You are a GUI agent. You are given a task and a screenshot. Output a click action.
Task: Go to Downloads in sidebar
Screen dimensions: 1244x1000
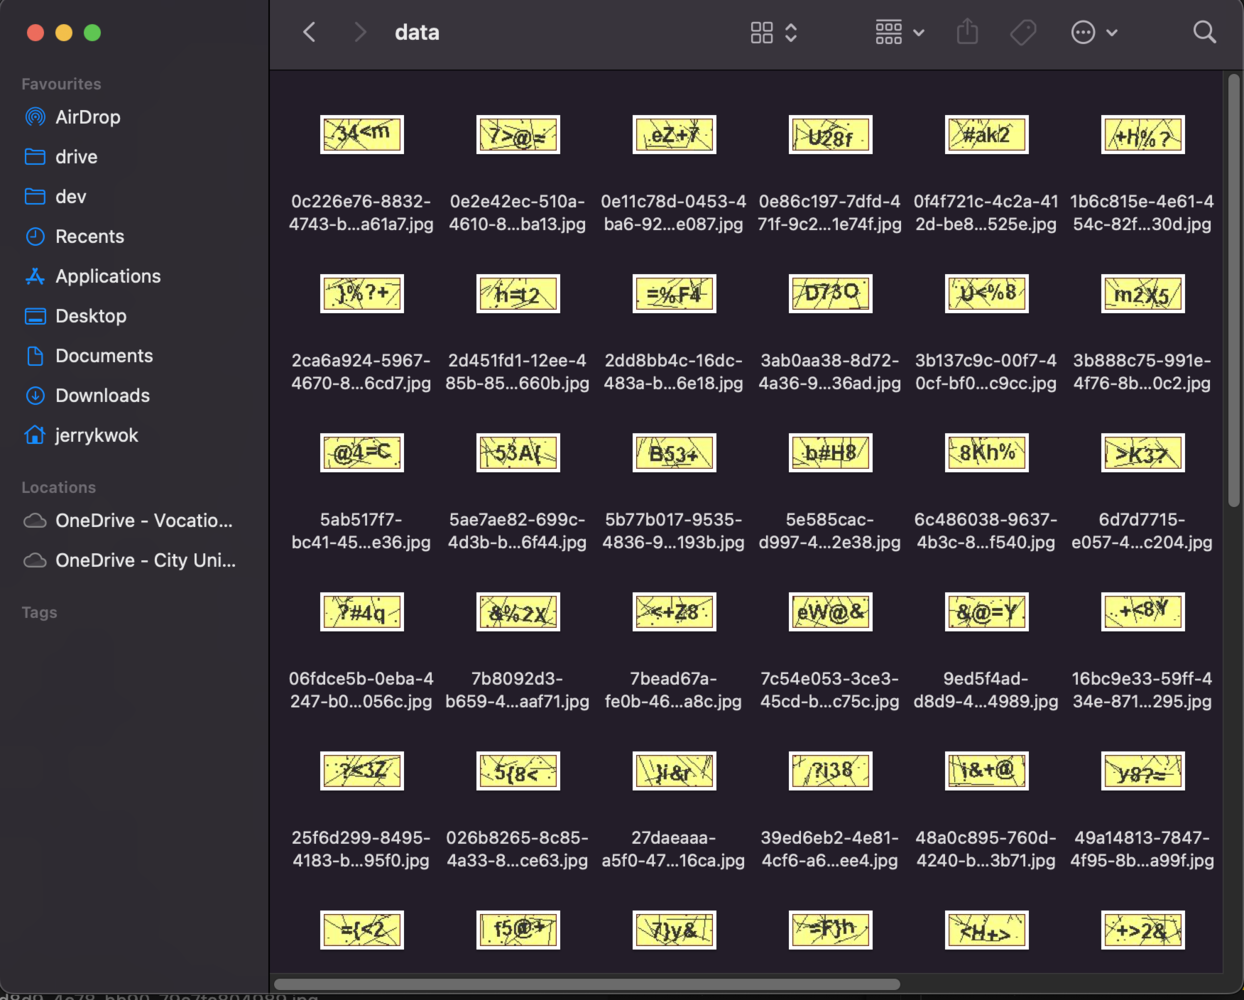click(x=102, y=395)
